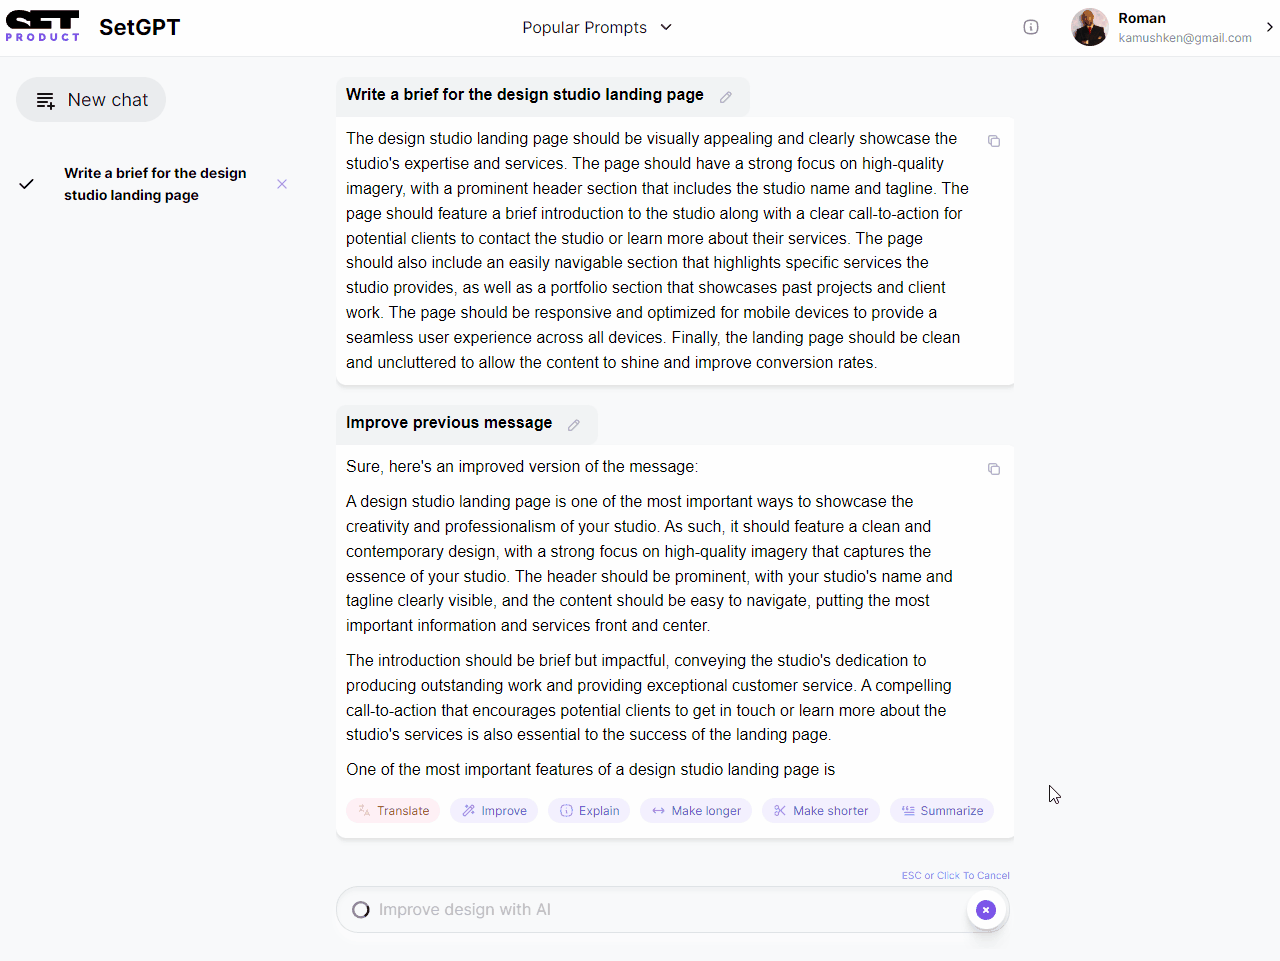1280x961 pixels.
Task: Delete the chat from sidebar list
Action: click(x=282, y=184)
